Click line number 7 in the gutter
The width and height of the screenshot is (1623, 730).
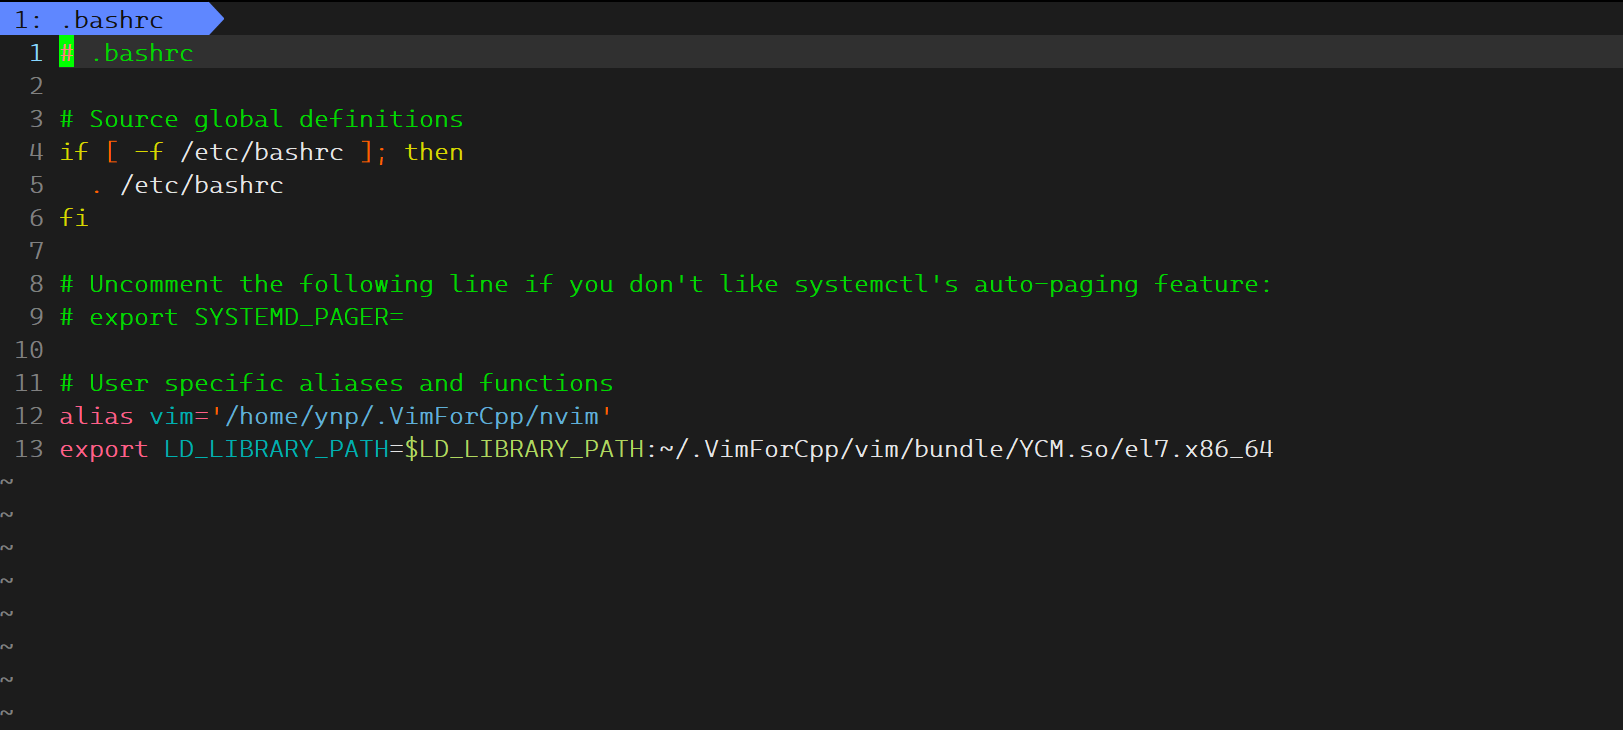pos(36,251)
